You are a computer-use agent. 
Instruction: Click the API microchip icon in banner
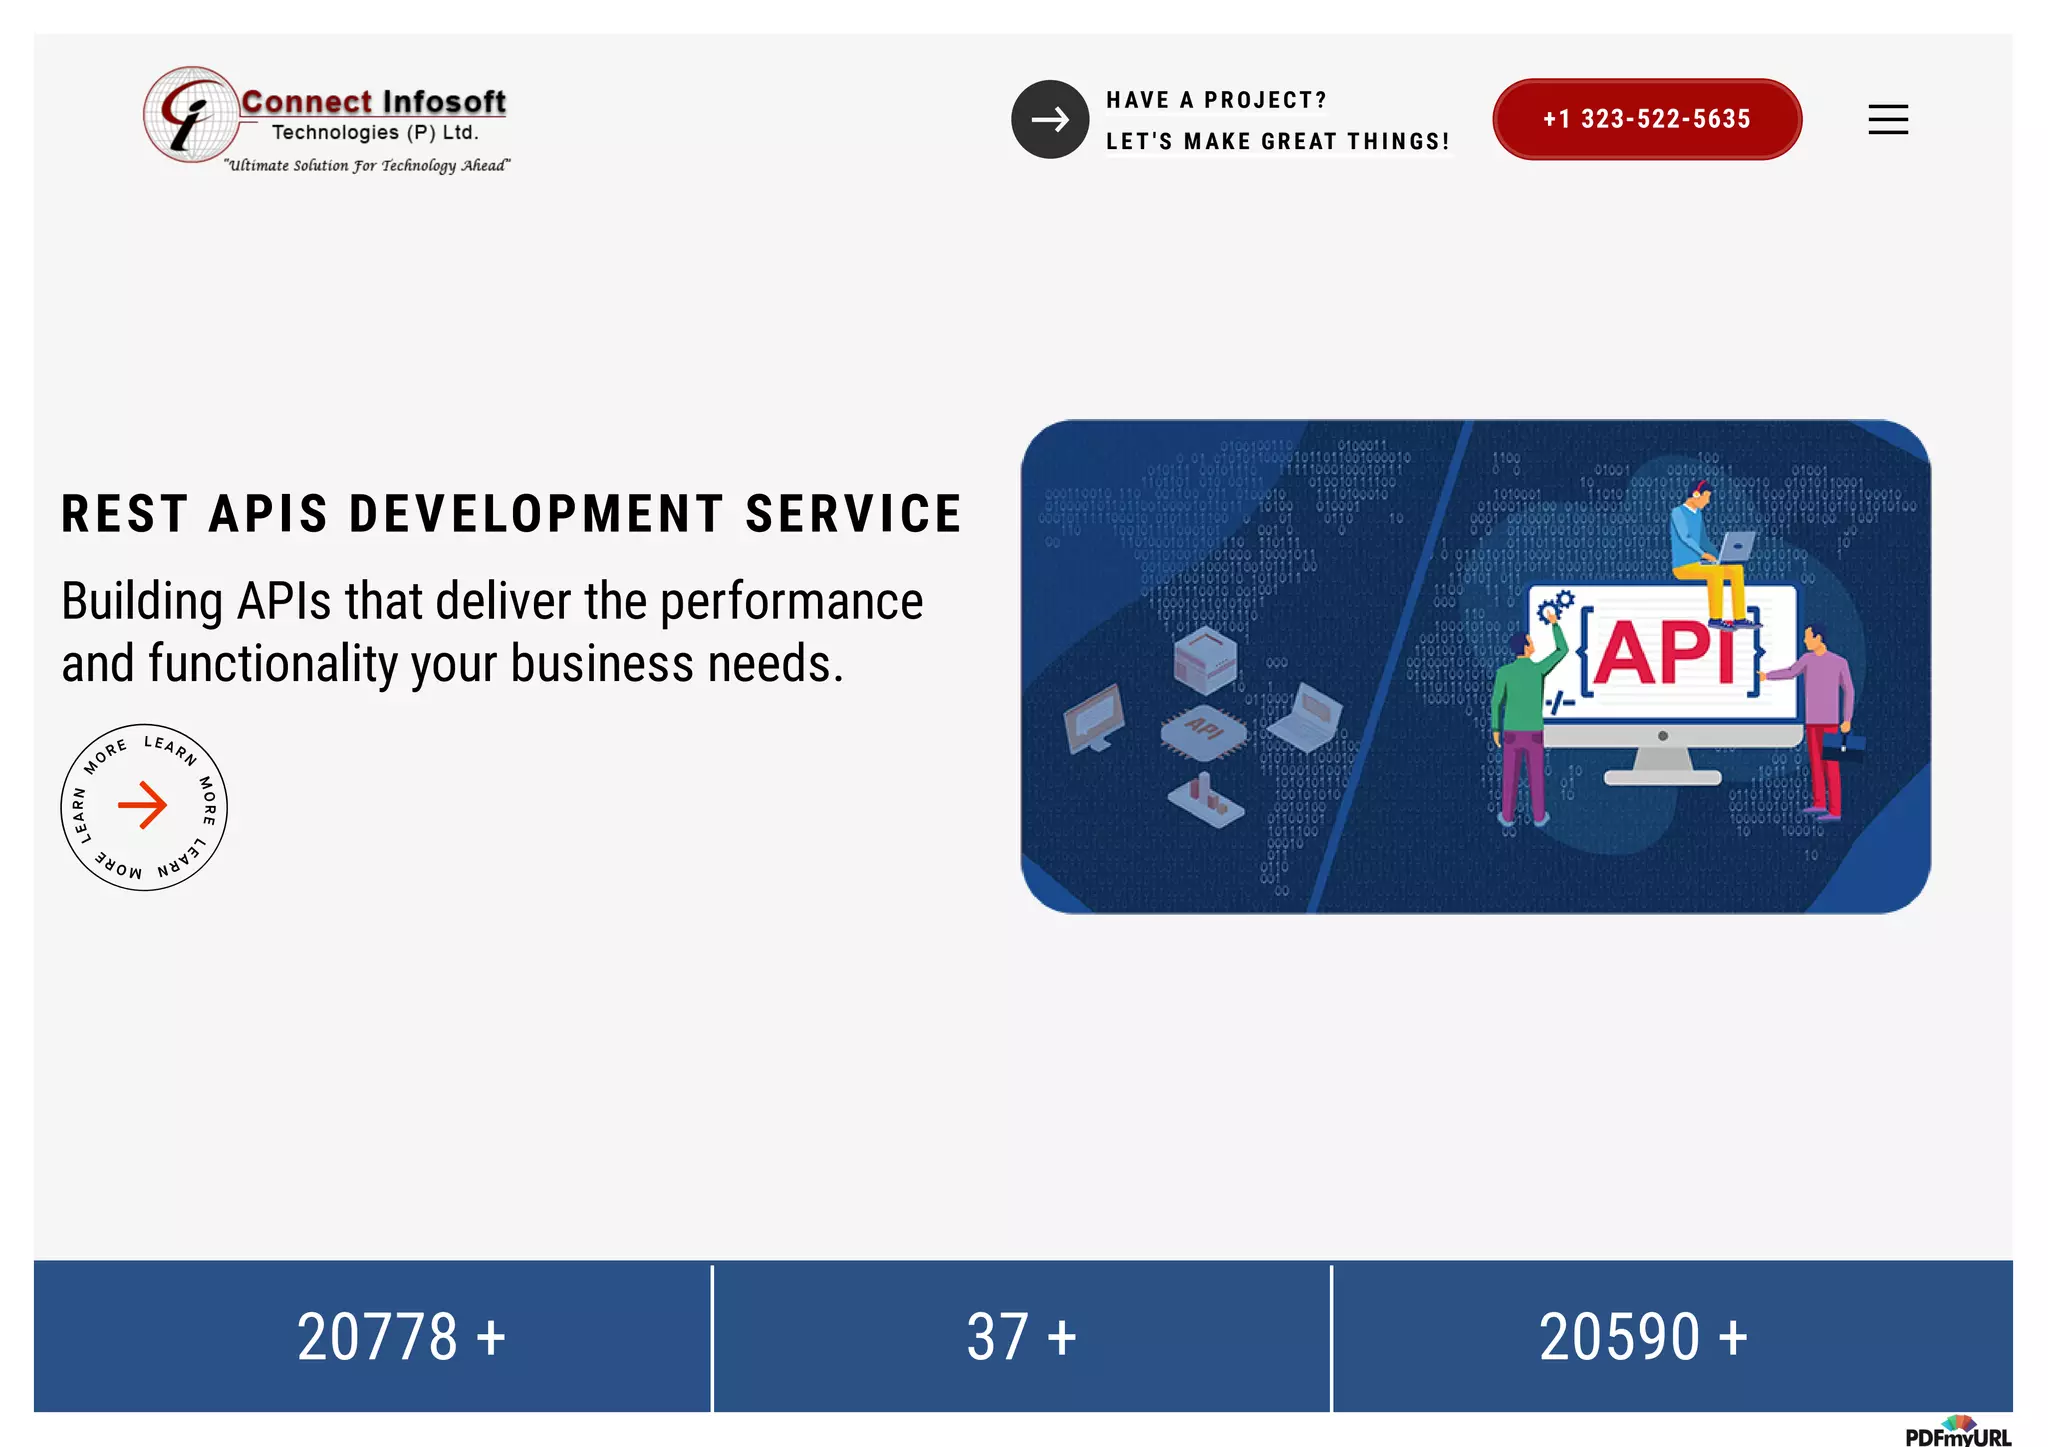click(1204, 731)
